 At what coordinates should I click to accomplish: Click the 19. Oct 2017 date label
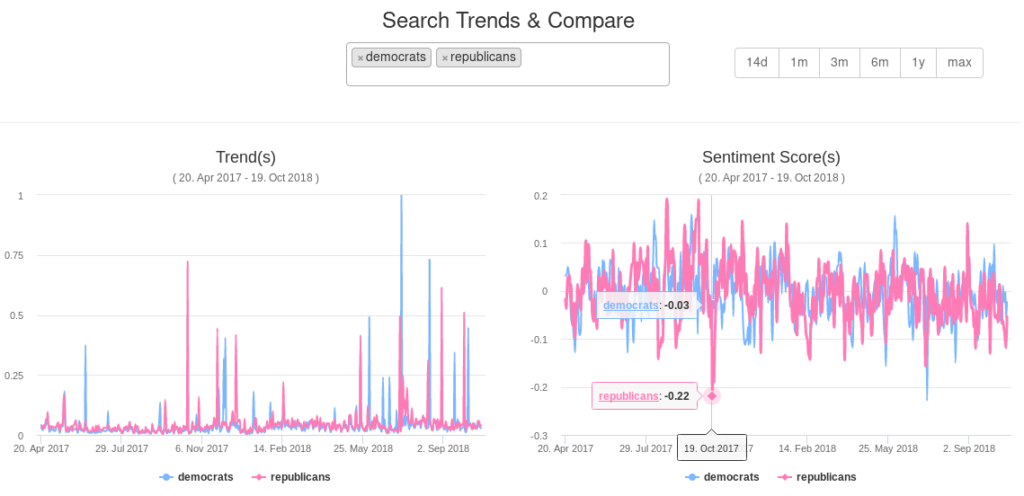tap(711, 448)
